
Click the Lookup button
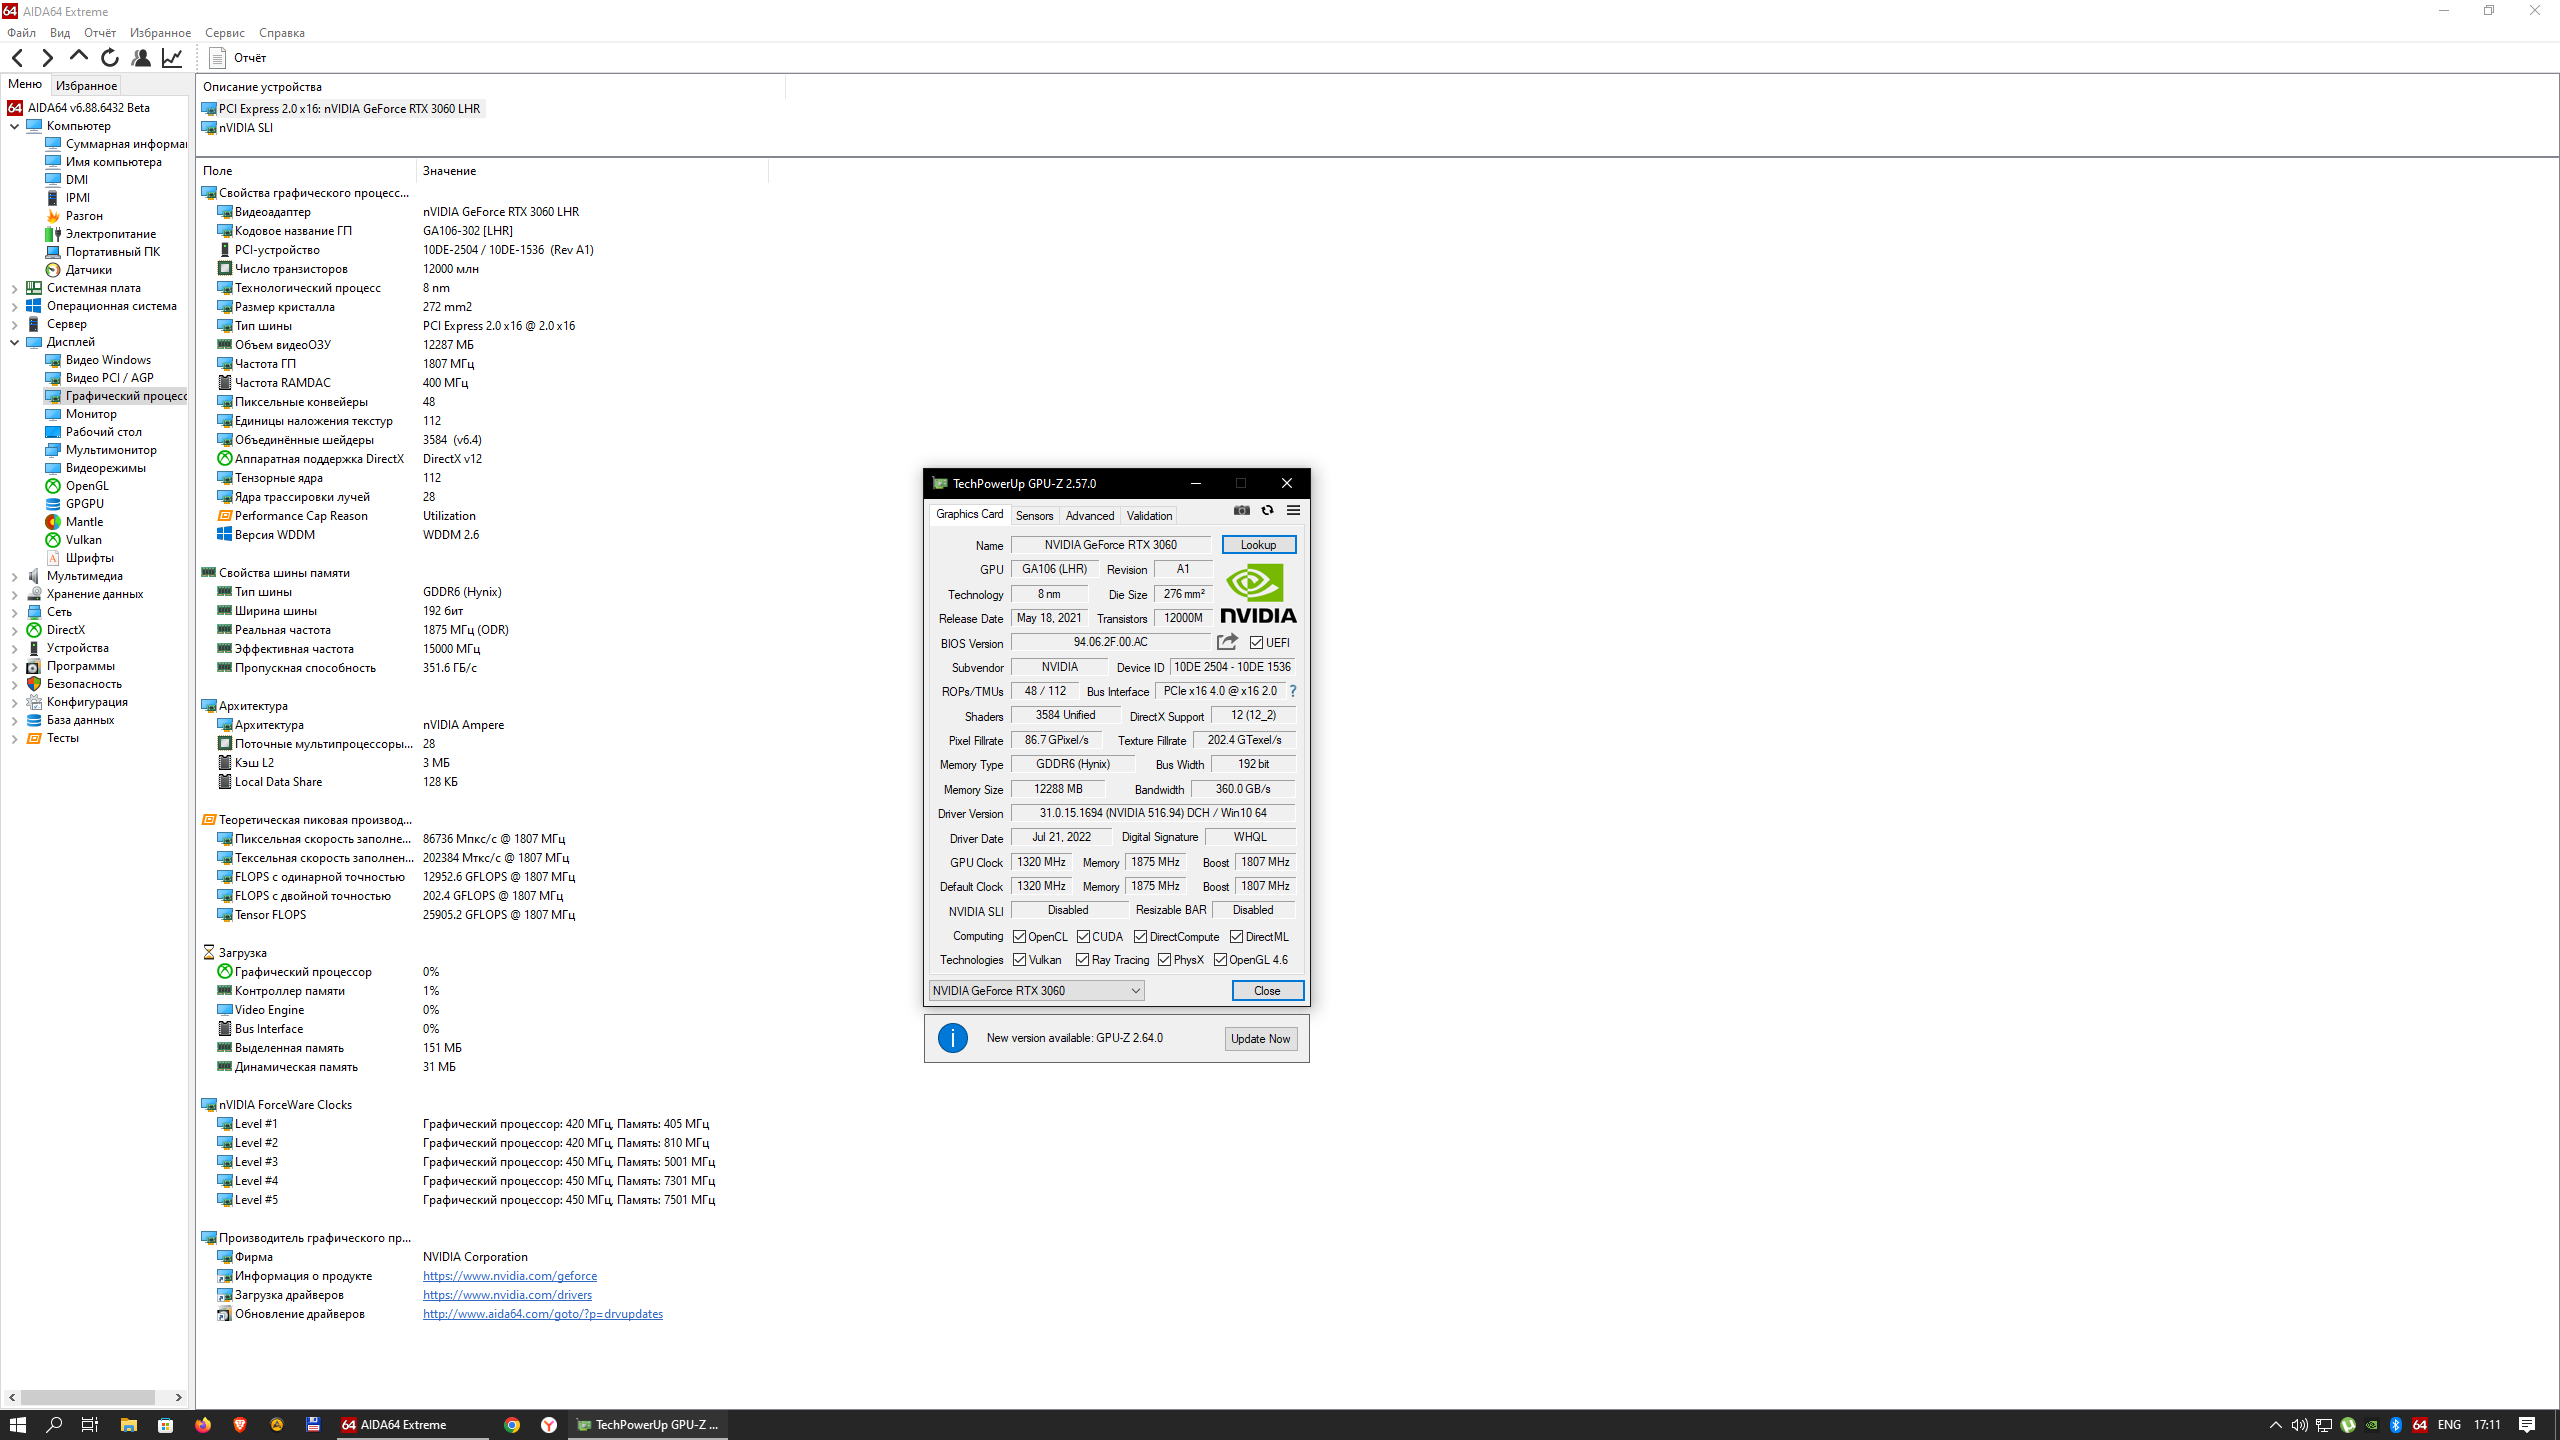[1258, 545]
